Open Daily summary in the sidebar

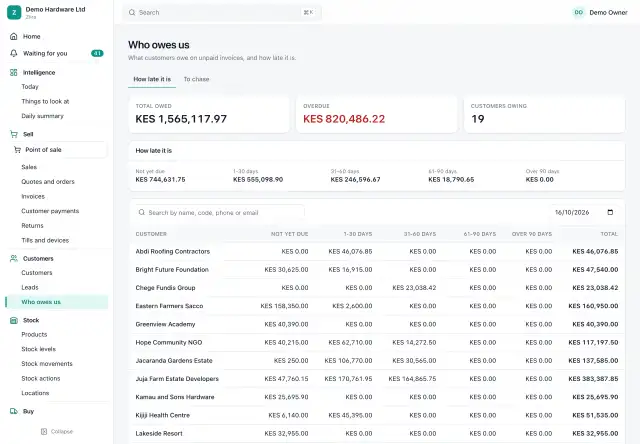(42, 116)
